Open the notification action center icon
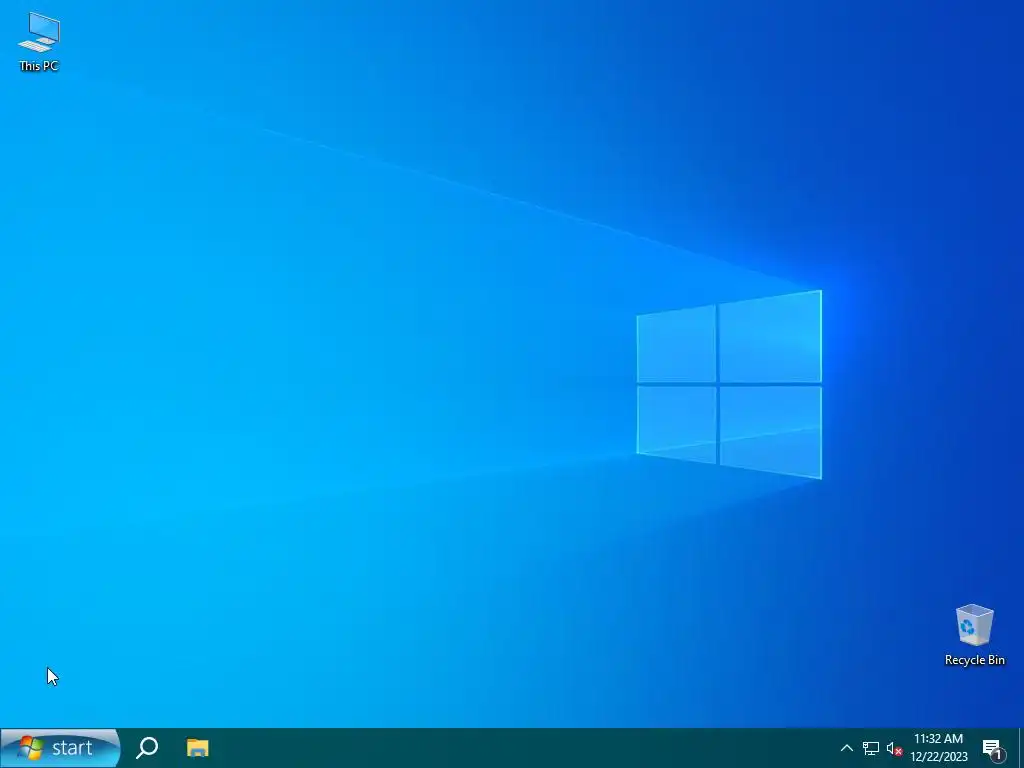 [x=993, y=749]
